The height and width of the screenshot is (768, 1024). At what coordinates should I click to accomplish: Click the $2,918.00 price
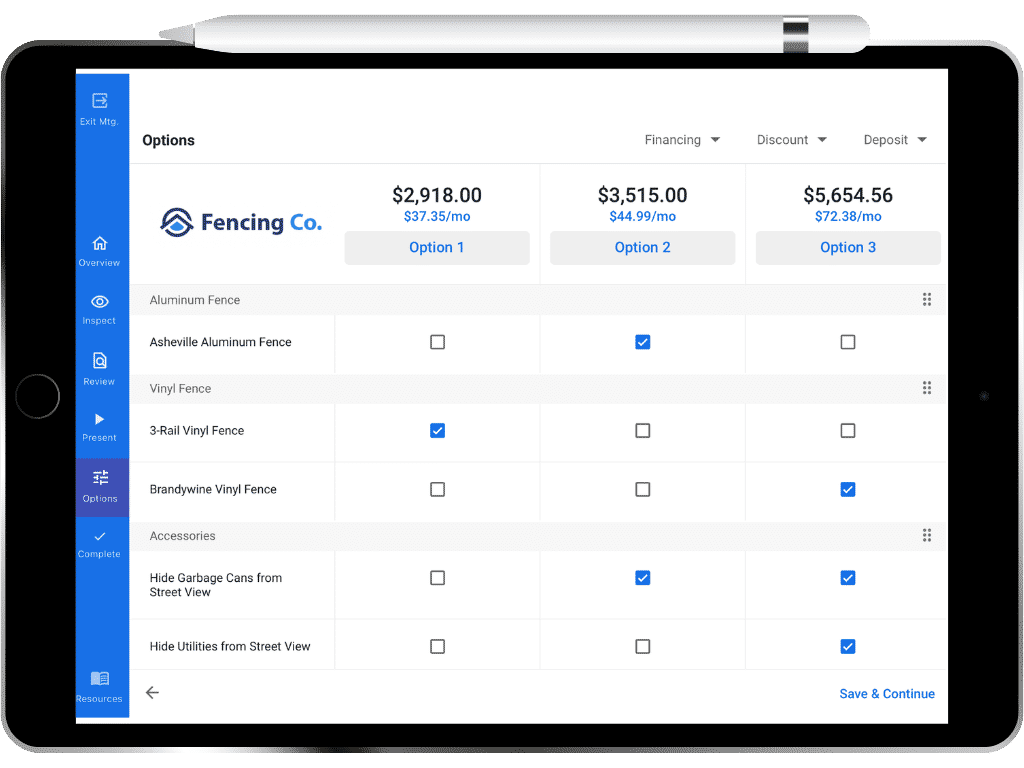(x=437, y=195)
